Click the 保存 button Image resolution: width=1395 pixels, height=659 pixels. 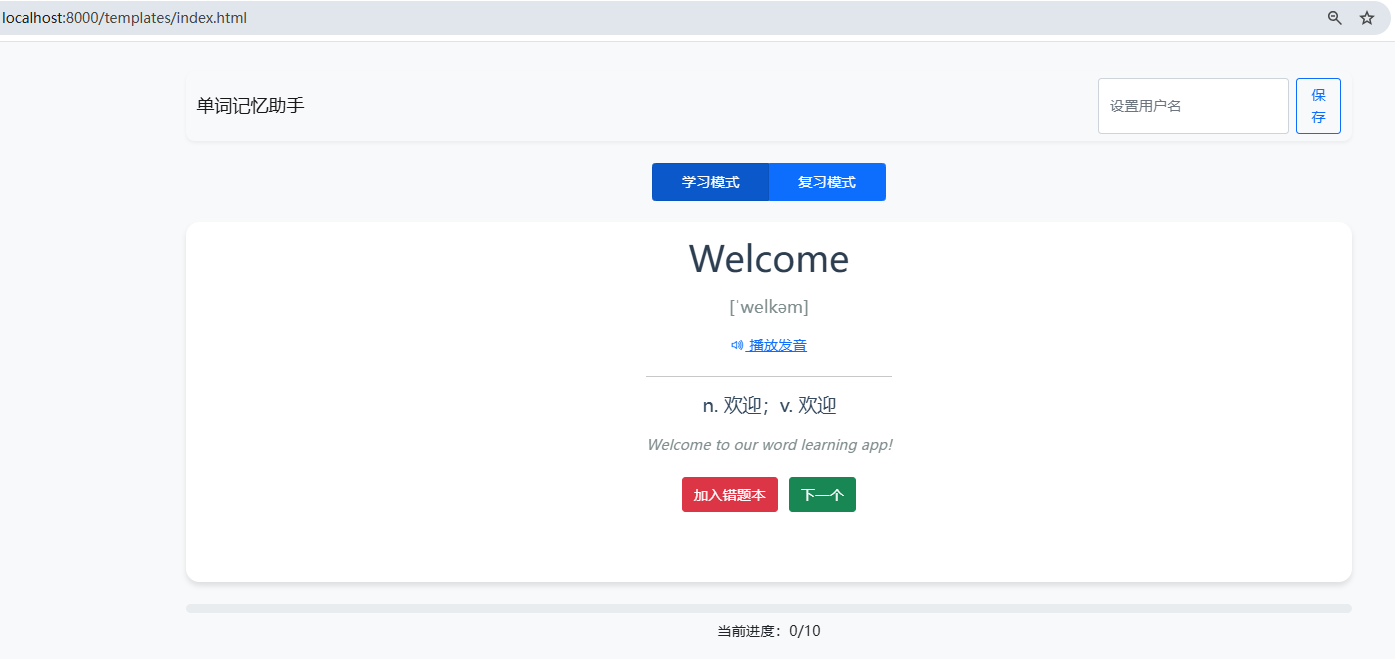pyautogui.click(x=1318, y=106)
